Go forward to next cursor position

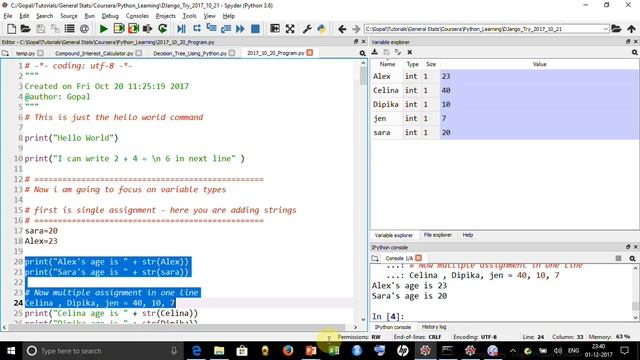356,29
